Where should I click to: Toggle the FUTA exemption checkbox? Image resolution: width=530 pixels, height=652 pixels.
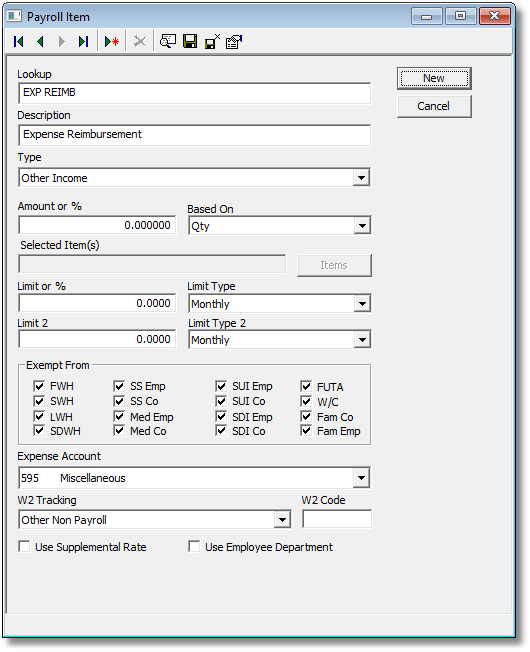tap(306, 386)
